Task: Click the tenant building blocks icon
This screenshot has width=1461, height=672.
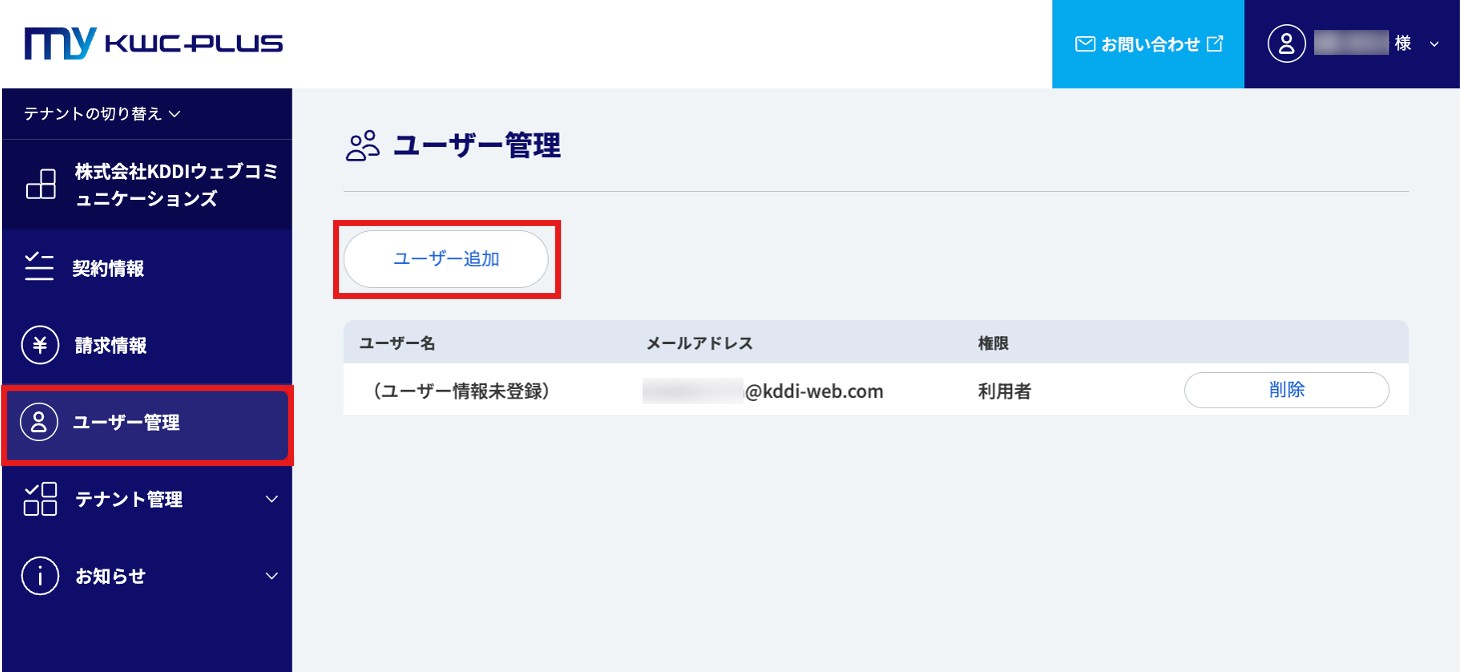Action: point(40,185)
